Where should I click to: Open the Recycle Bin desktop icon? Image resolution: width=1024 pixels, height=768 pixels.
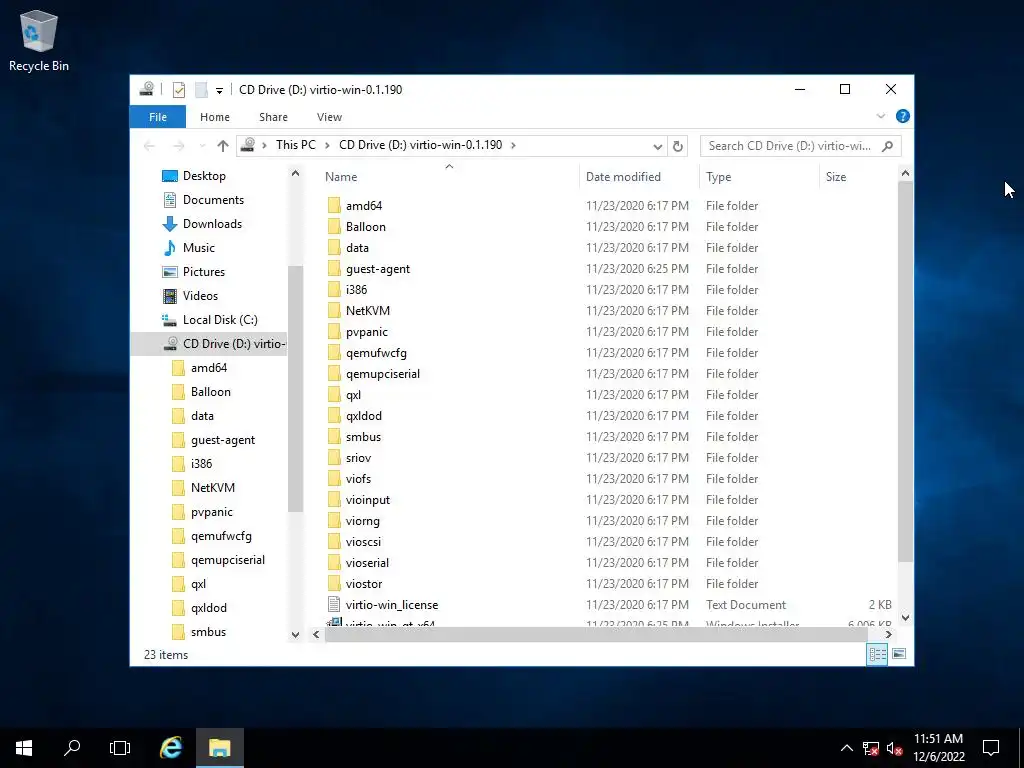39,40
